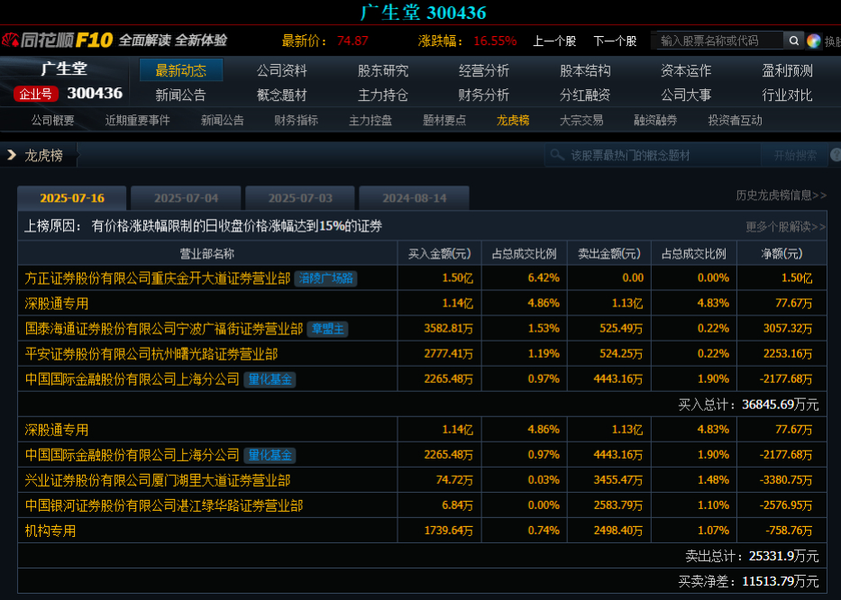The height and width of the screenshot is (600, 841).
Task: Open 中国国际金融上海分公司 in buy list
Action: coord(132,380)
